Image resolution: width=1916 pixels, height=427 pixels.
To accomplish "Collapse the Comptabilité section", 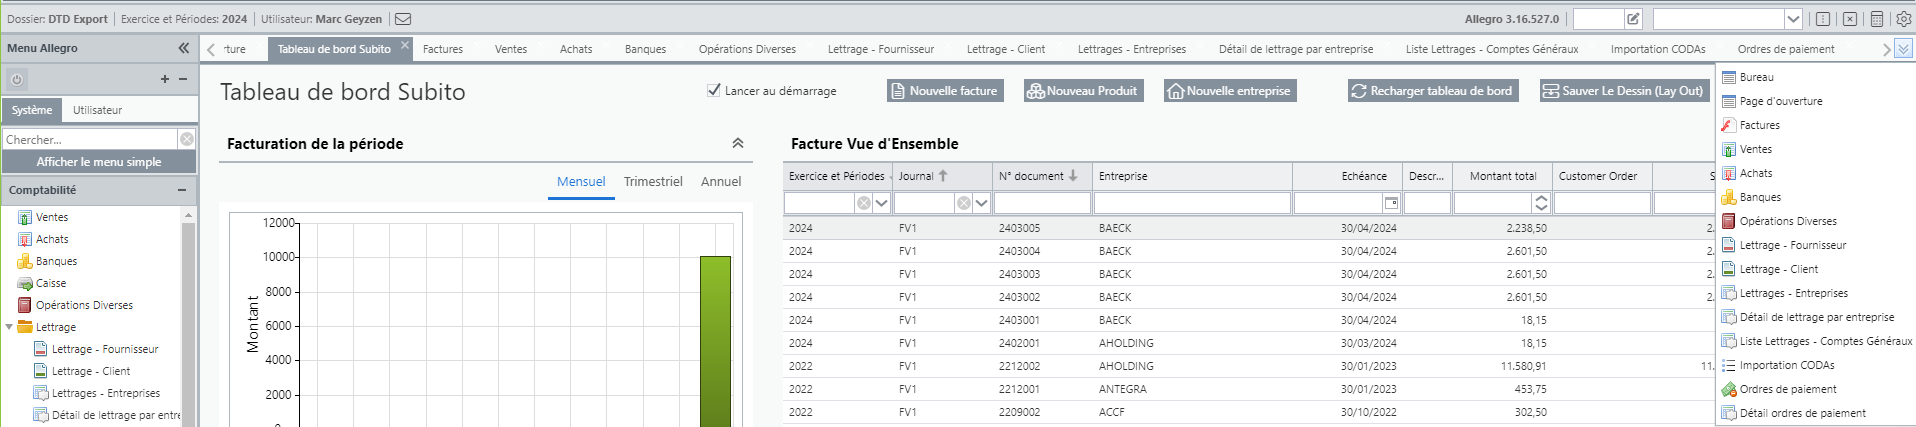I will point(182,190).
